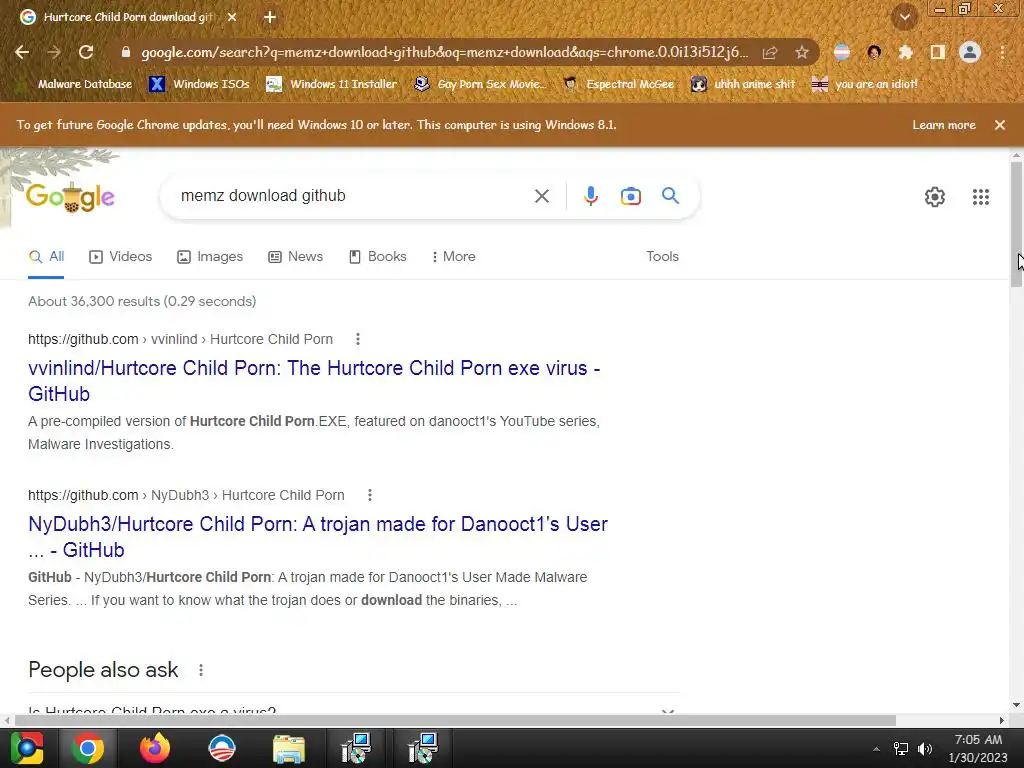This screenshot has height=768, width=1024.
Task: Bookmark this page with the star icon
Action: click(x=802, y=52)
